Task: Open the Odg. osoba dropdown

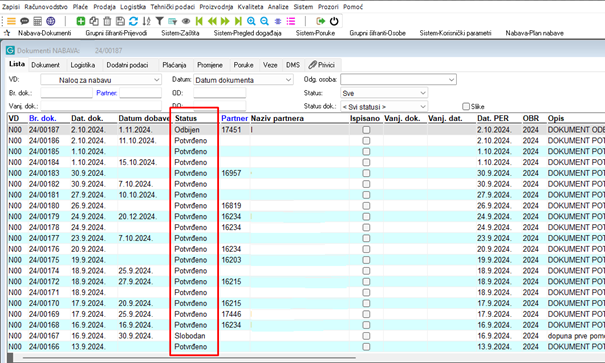Action: 398,79
